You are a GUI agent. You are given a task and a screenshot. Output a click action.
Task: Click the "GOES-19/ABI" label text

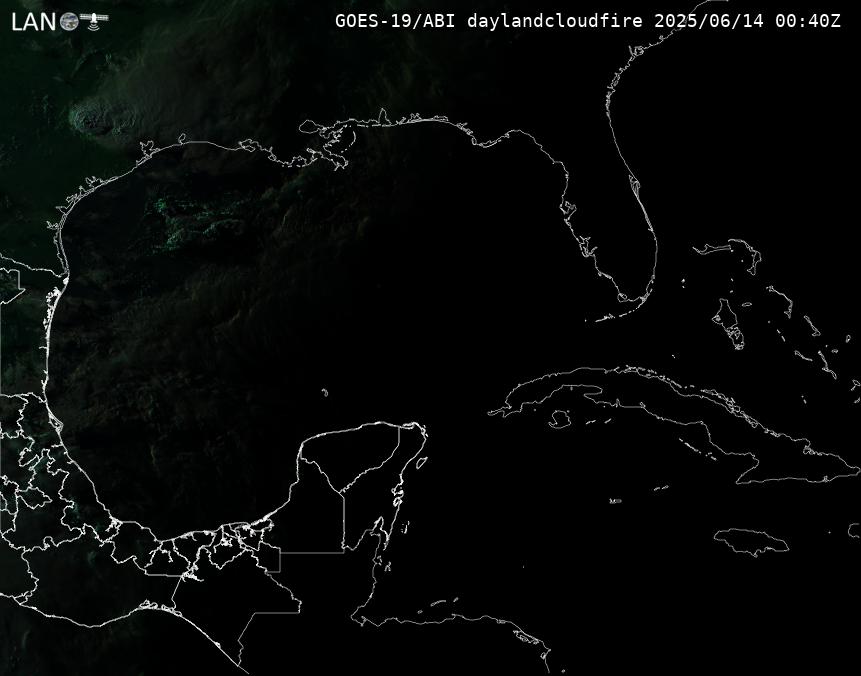[395, 21]
